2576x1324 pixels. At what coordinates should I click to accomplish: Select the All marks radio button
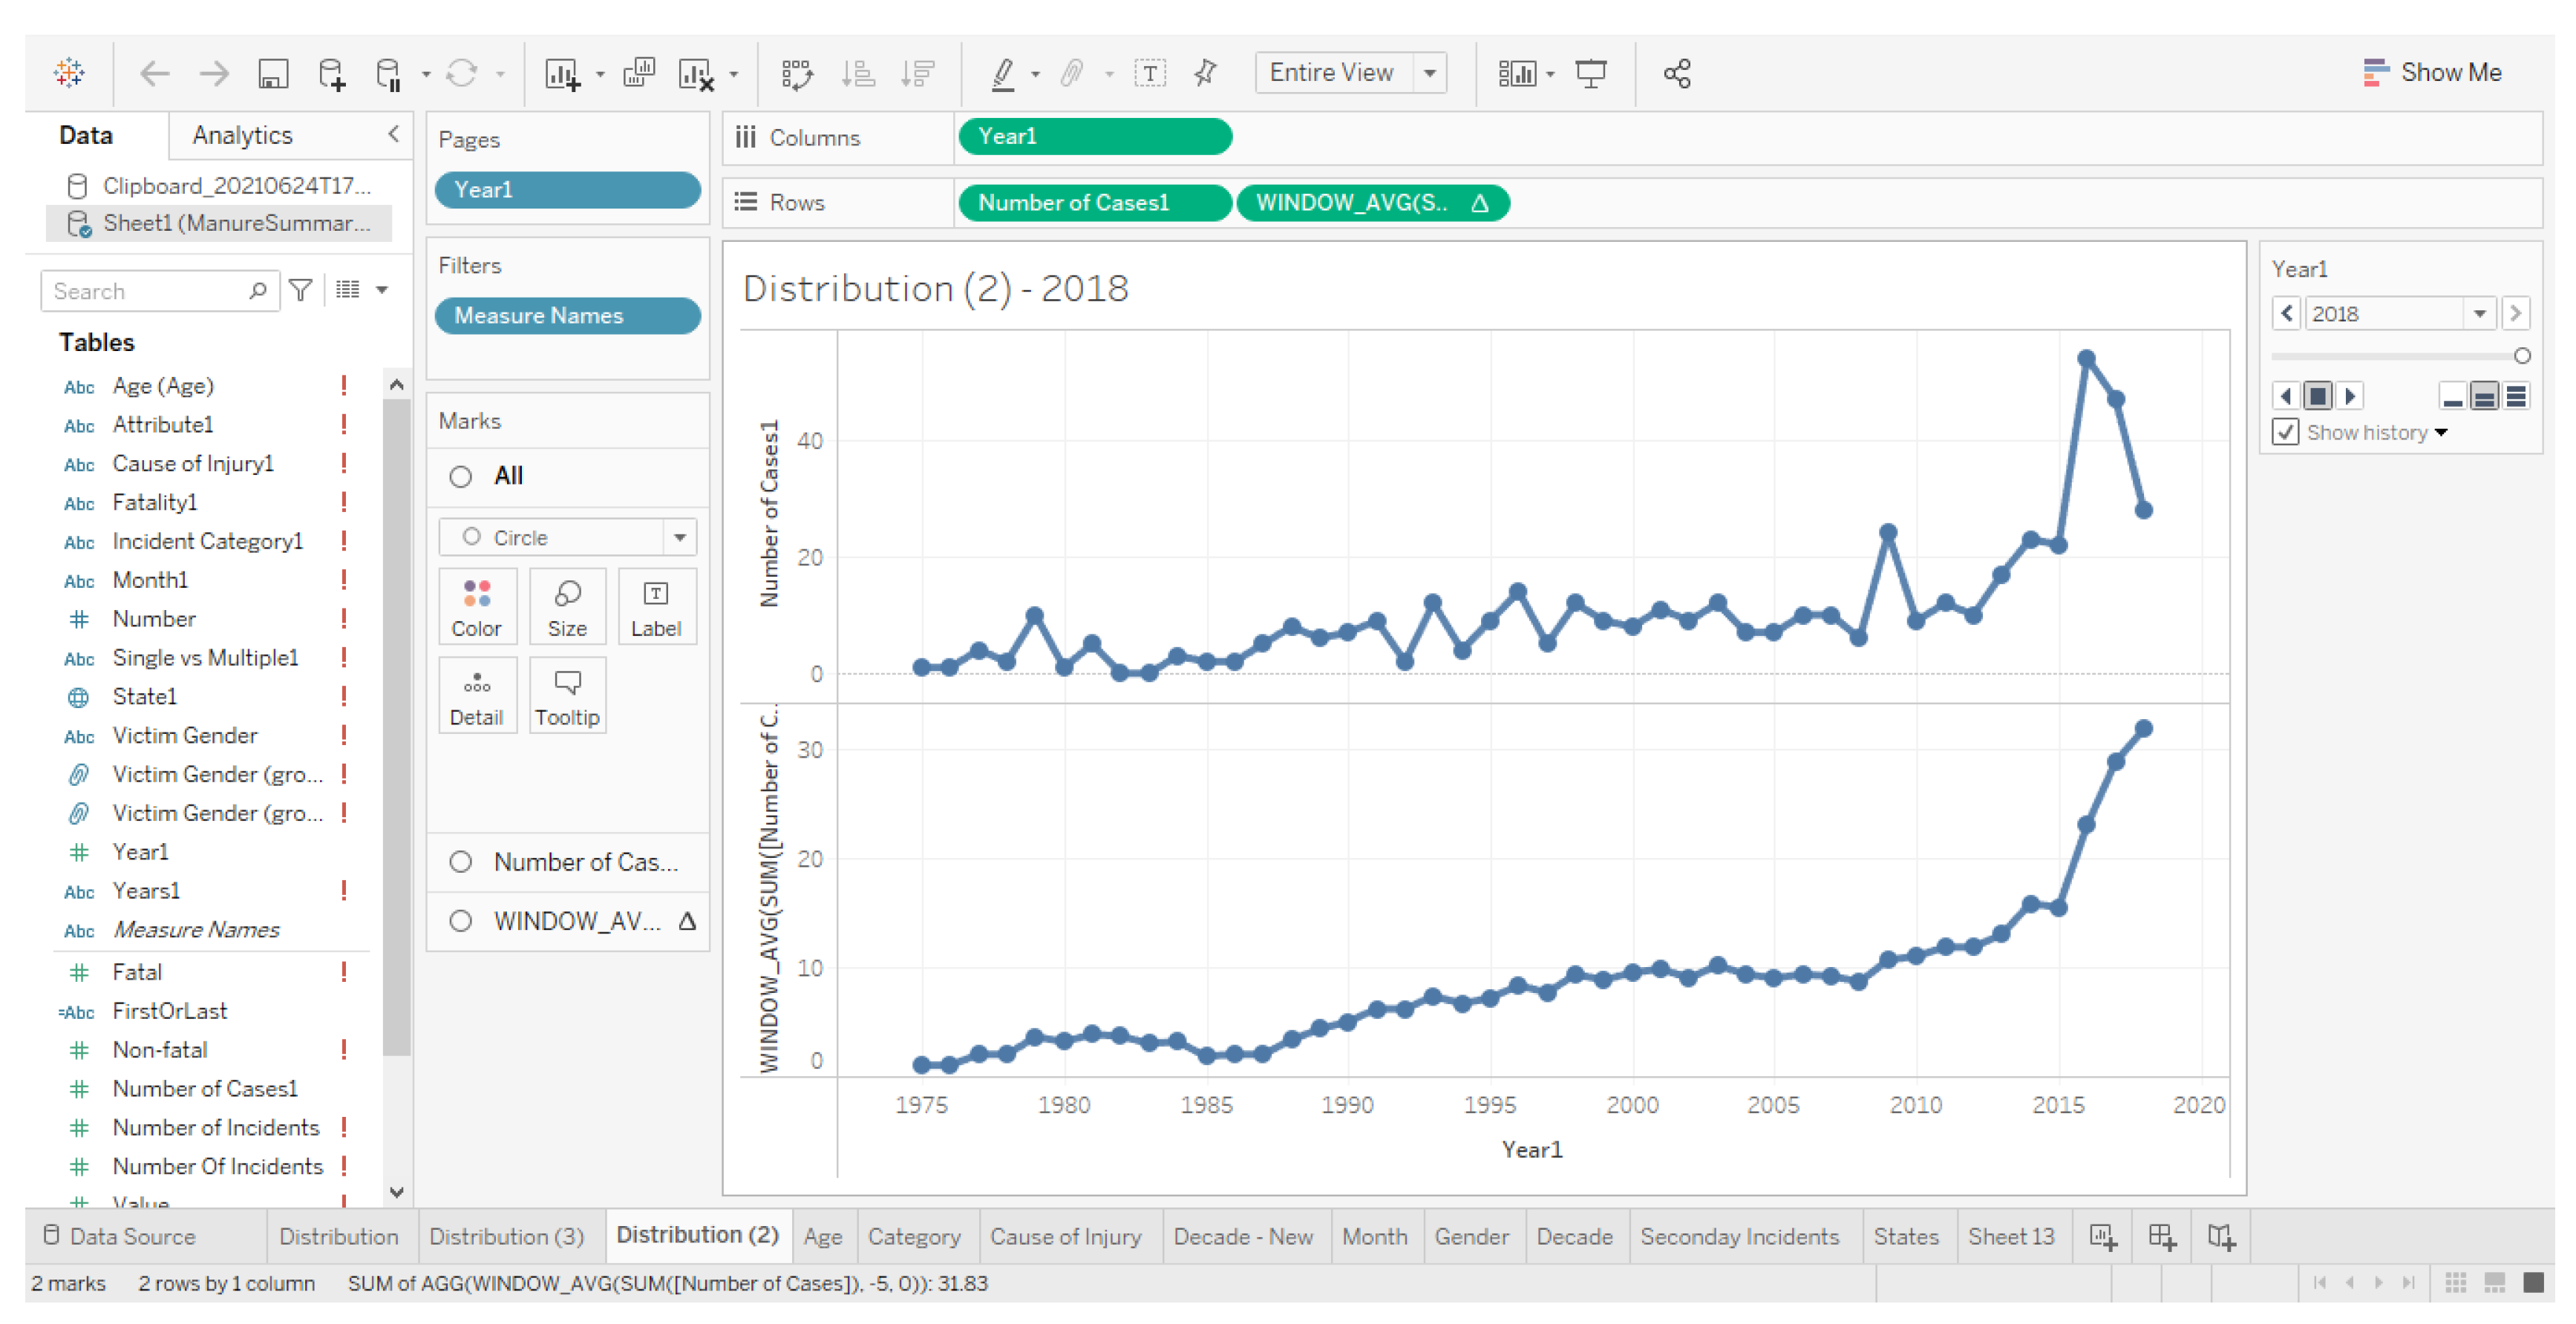pyautogui.click(x=460, y=476)
